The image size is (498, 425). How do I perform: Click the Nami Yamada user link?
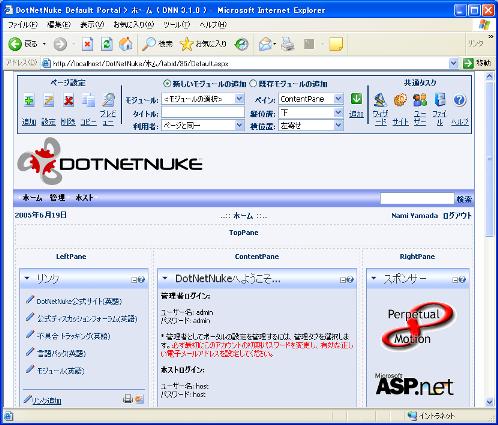point(414,216)
